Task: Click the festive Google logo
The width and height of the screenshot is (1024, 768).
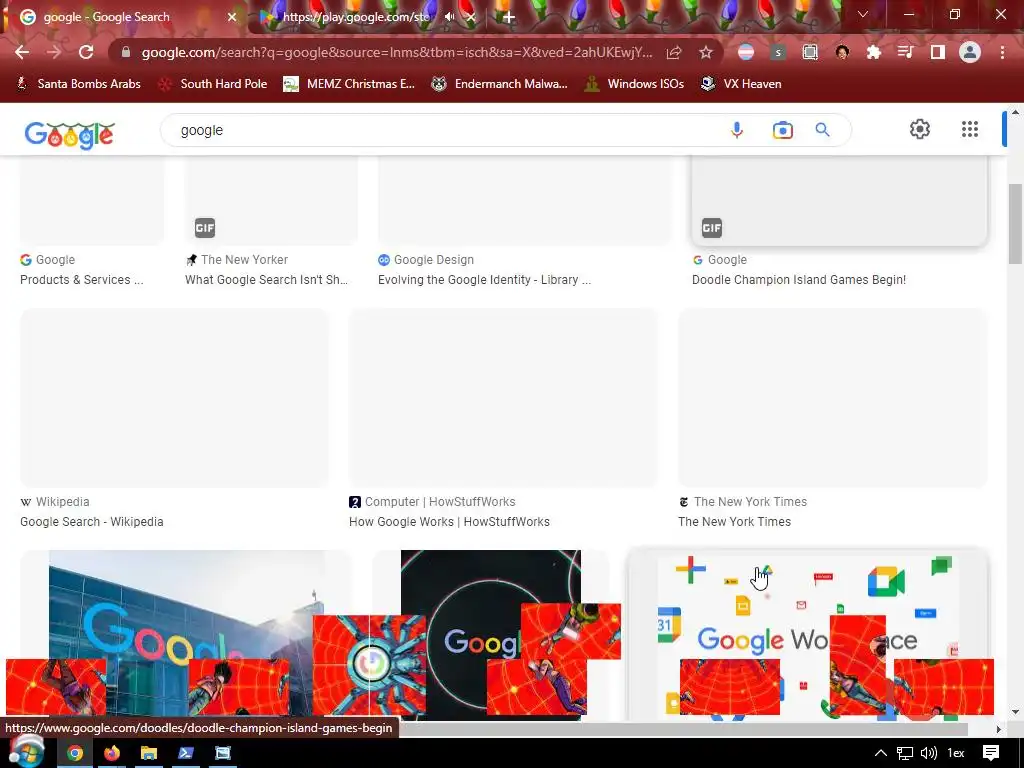Action: pyautogui.click(x=69, y=135)
